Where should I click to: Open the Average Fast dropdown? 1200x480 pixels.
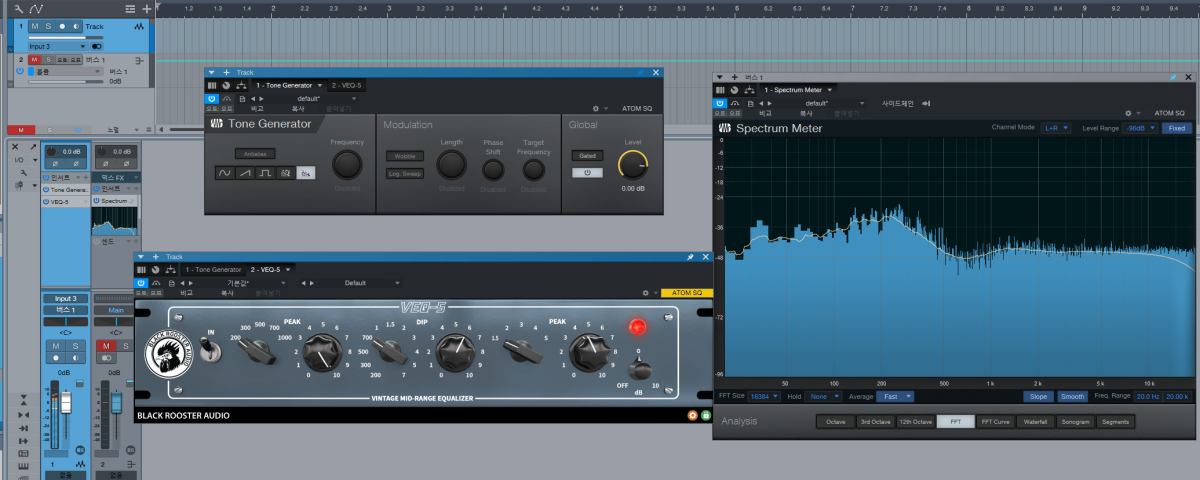894,396
